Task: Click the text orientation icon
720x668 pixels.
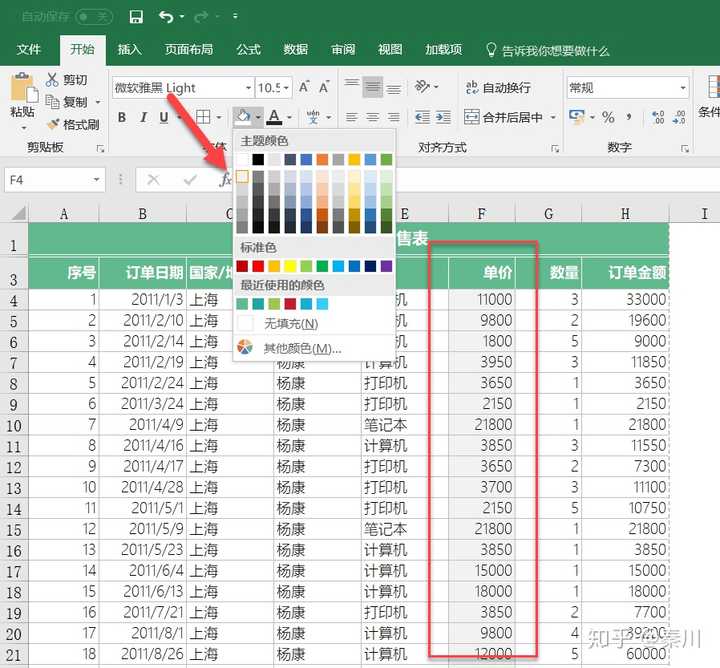Action: click(x=422, y=86)
